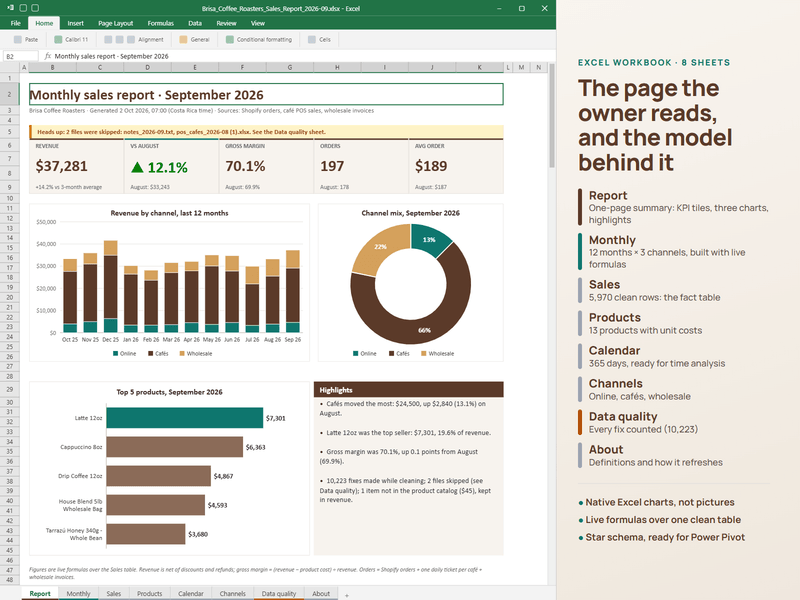Screen dimensions: 800x600
Task: Click the Drip Coffee 12oz bar
Action: [x=159, y=476]
